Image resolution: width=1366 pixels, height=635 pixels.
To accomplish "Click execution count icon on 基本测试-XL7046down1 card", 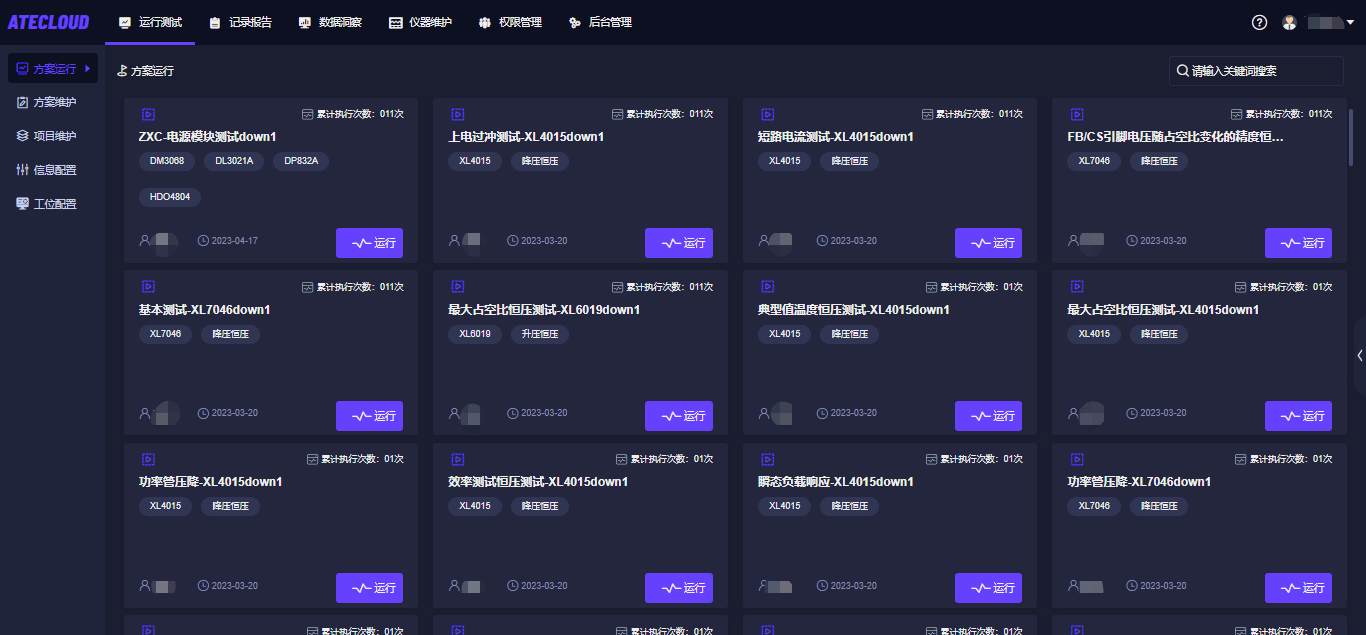I will 308,287.
